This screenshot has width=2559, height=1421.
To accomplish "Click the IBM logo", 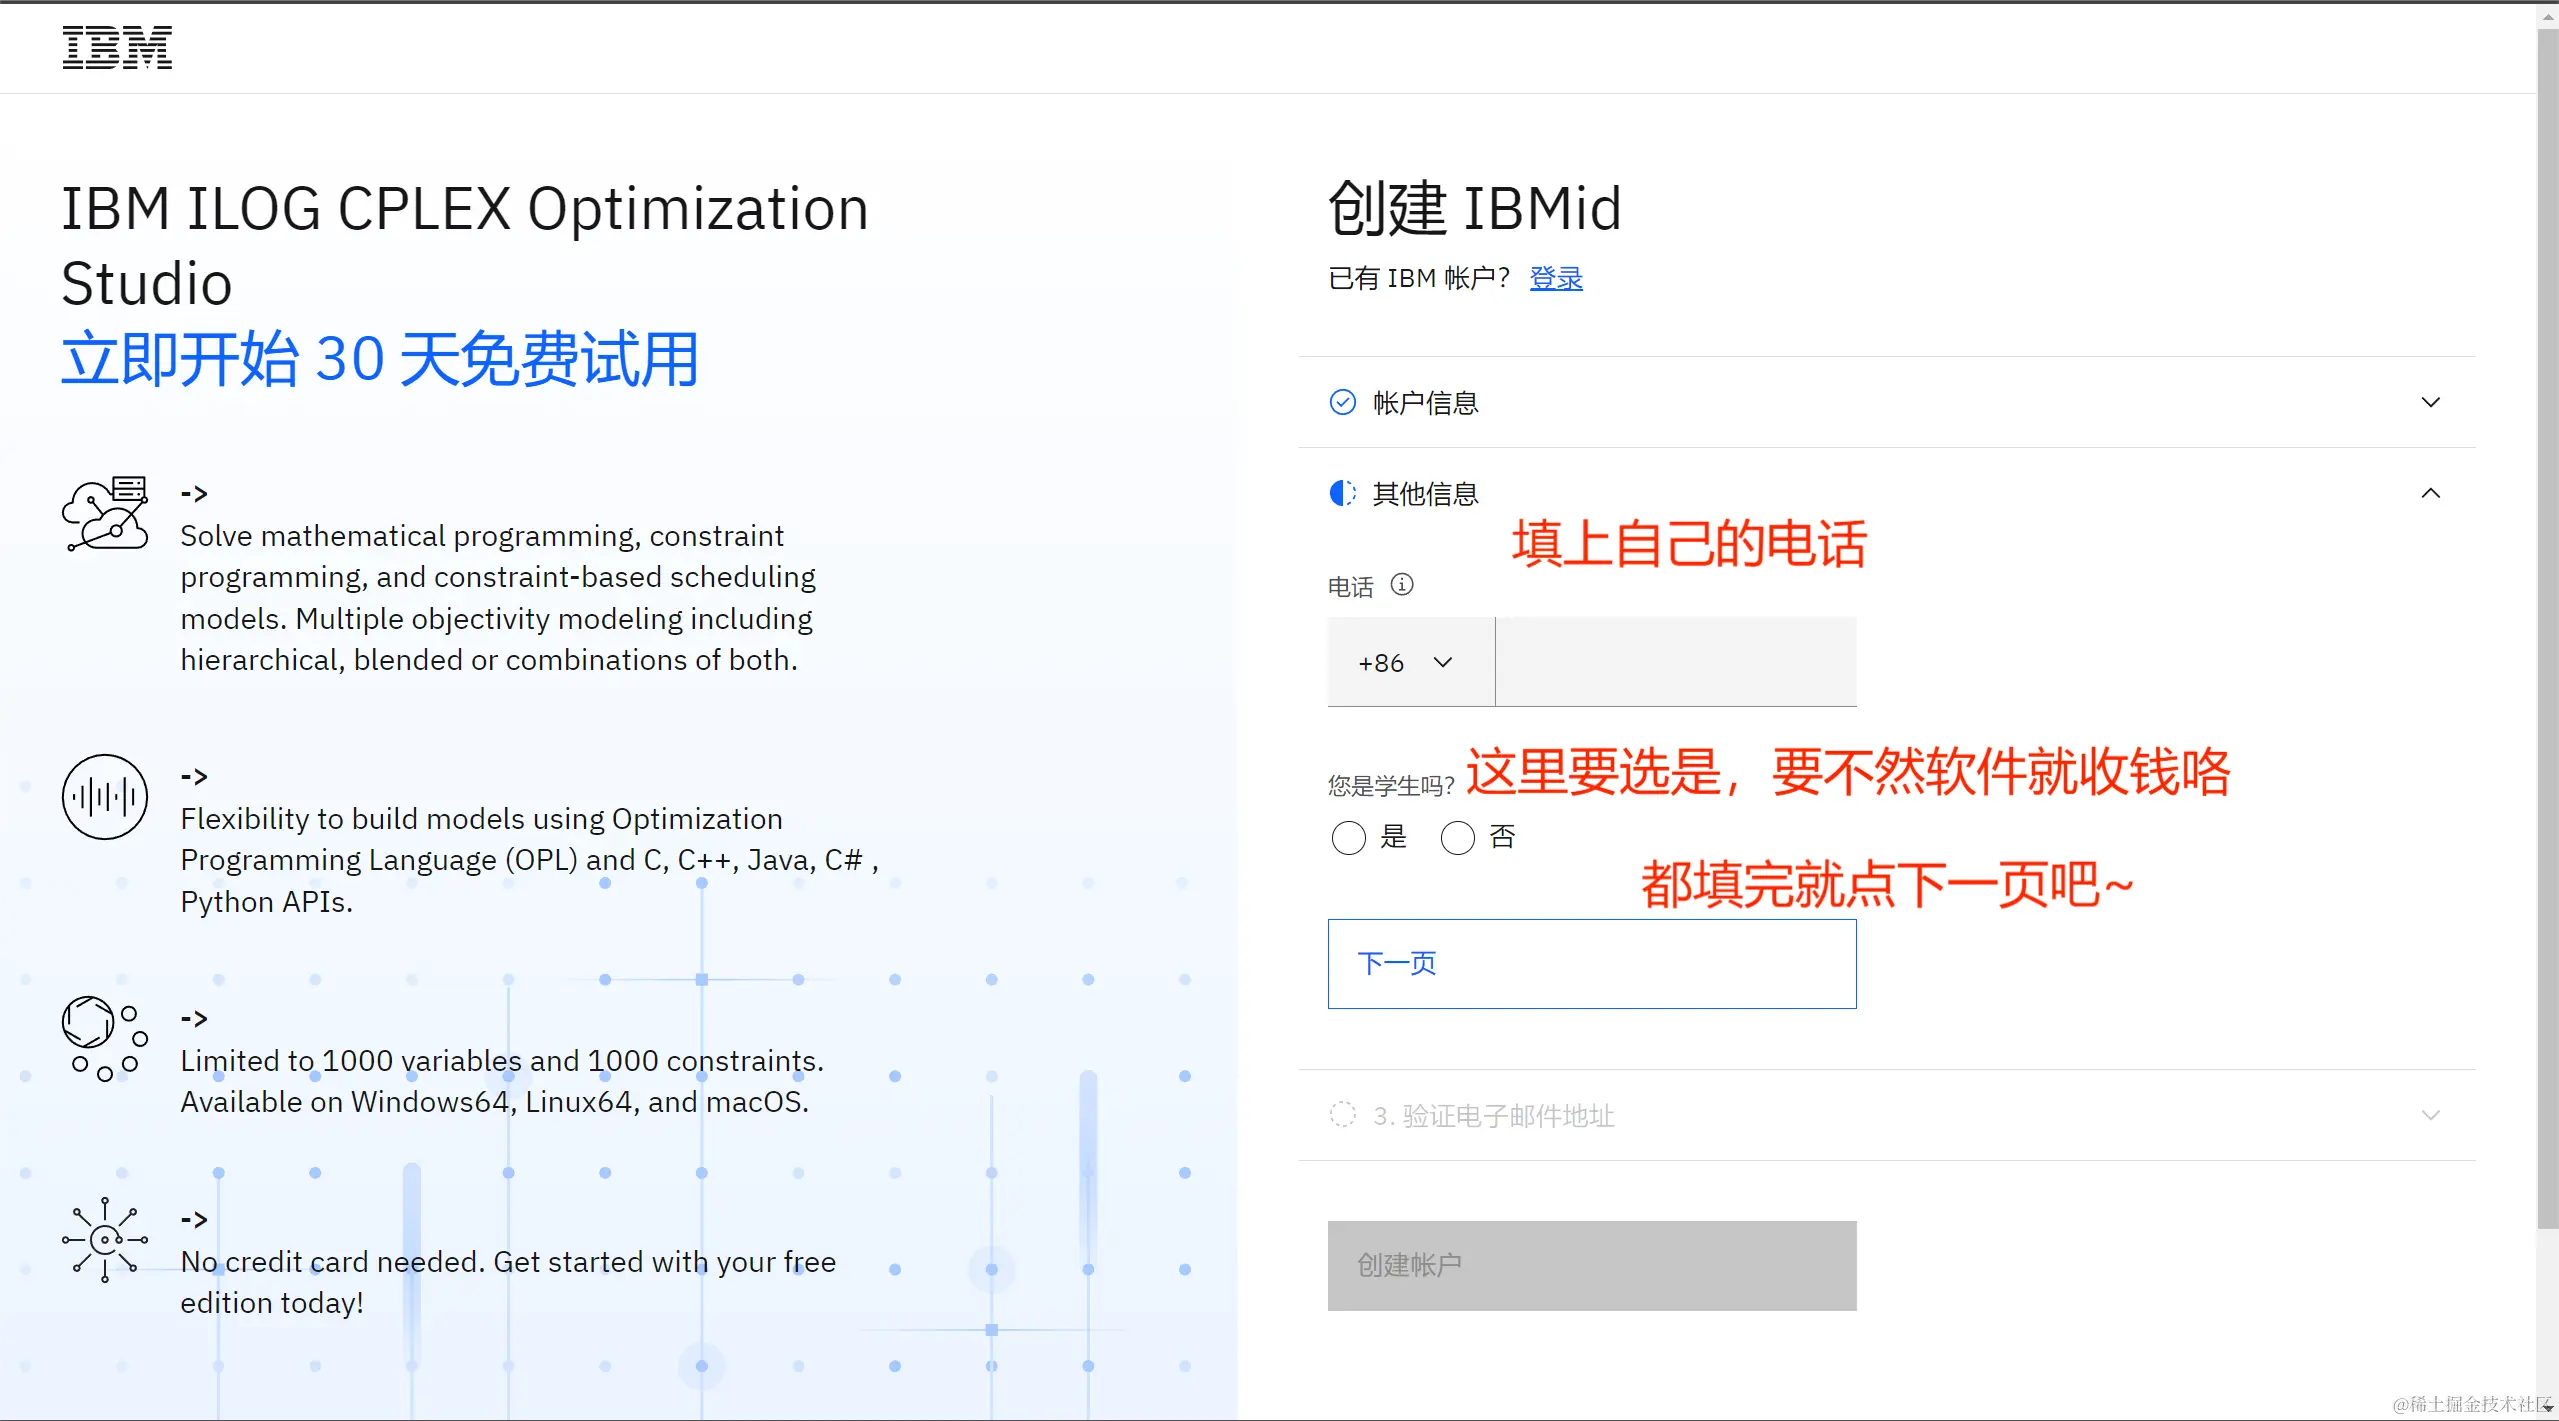I will pyautogui.click(x=116, y=47).
